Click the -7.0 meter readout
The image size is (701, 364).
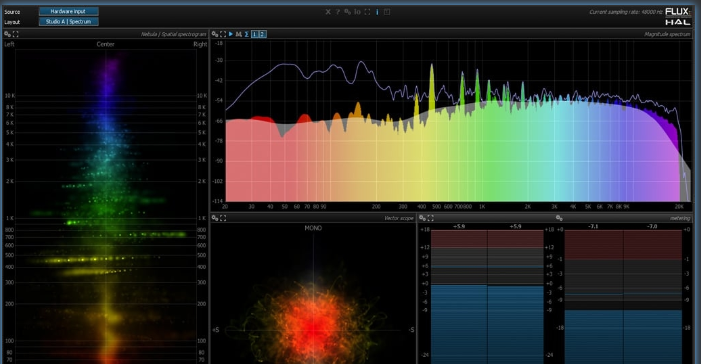[x=652, y=226]
